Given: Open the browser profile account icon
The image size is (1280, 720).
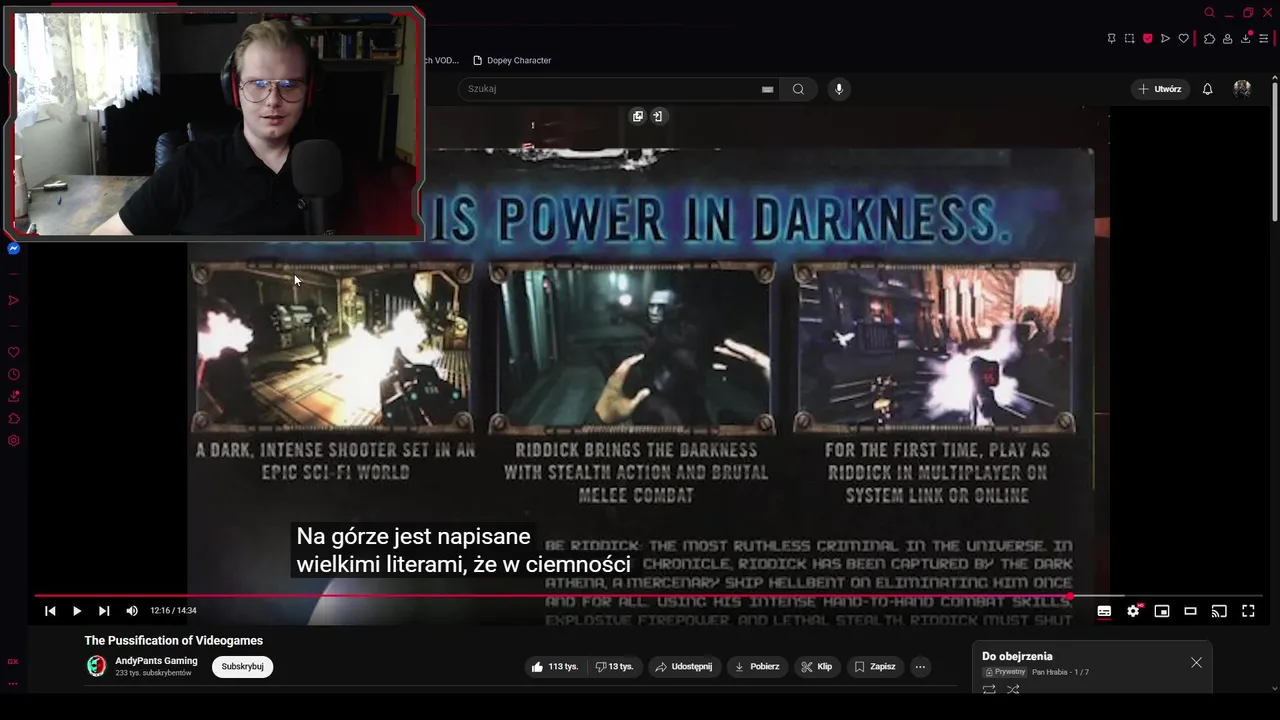Looking at the screenshot, I should point(1227,39).
